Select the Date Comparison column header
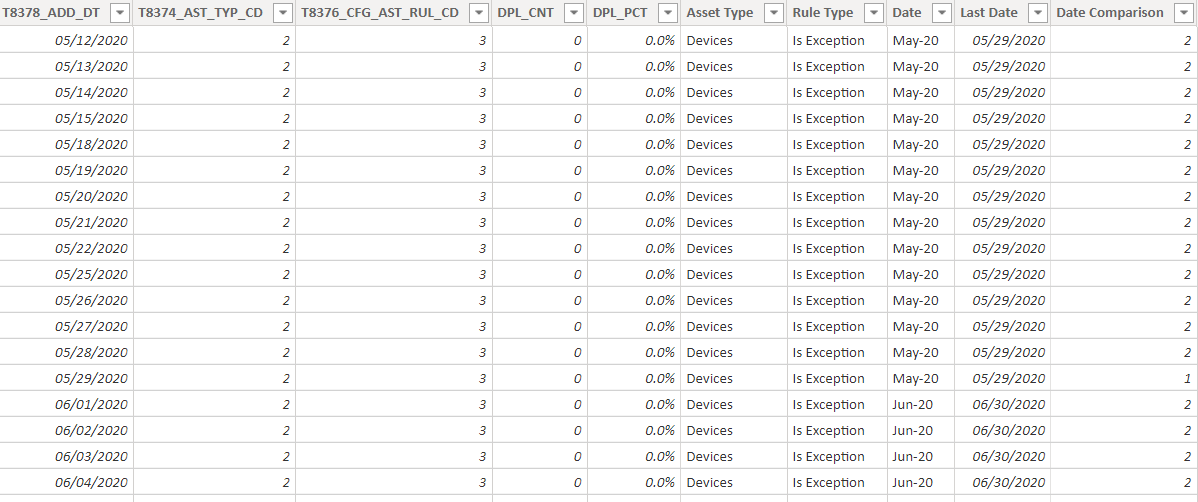Image resolution: width=1198 pixels, height=502 pixels. click(x=1109, y=13)
